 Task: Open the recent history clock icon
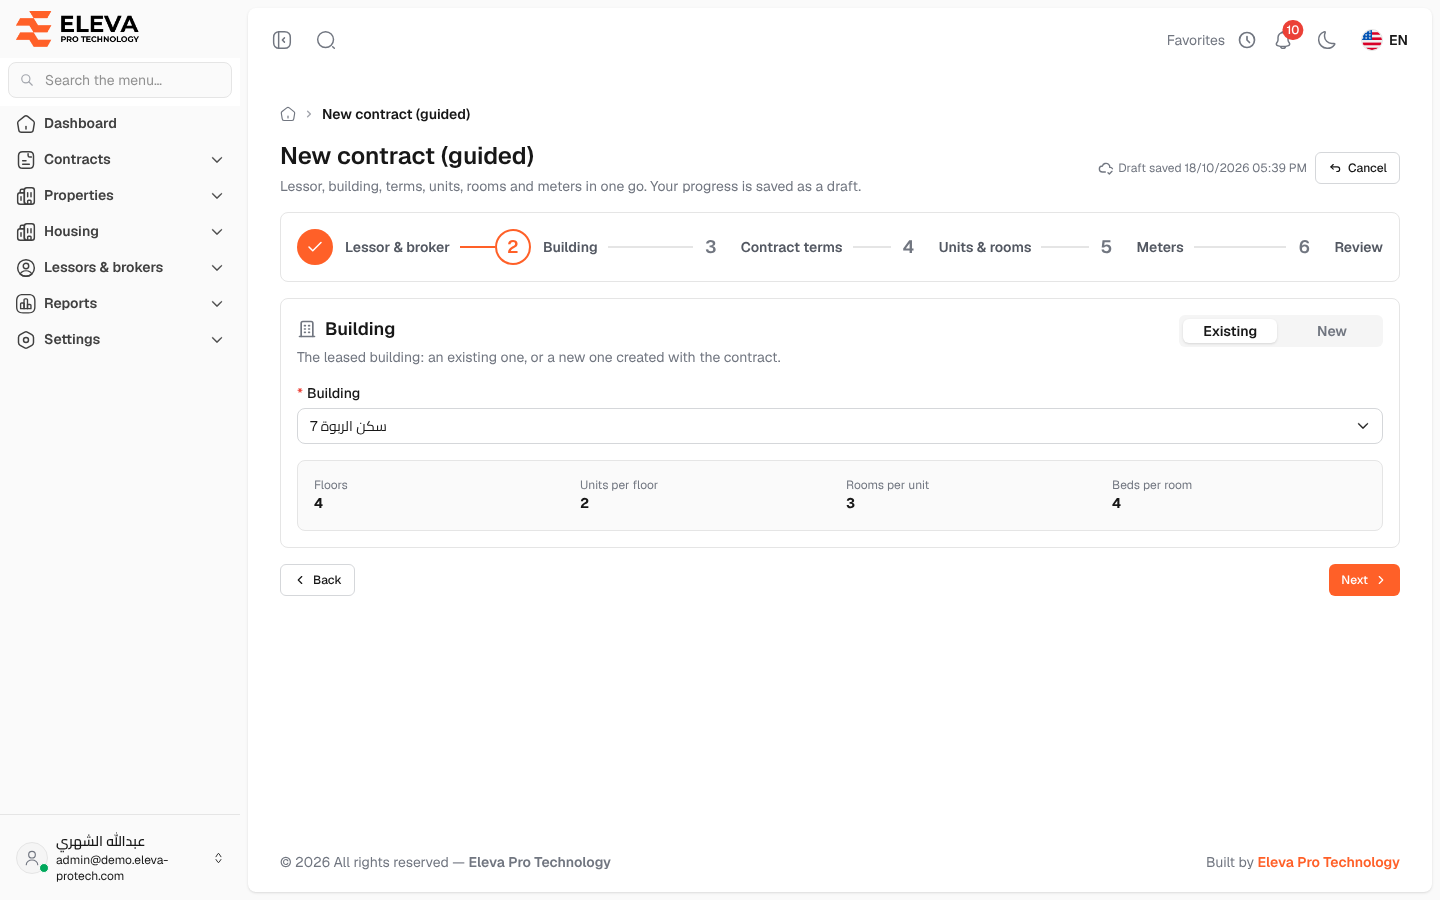1247,40
